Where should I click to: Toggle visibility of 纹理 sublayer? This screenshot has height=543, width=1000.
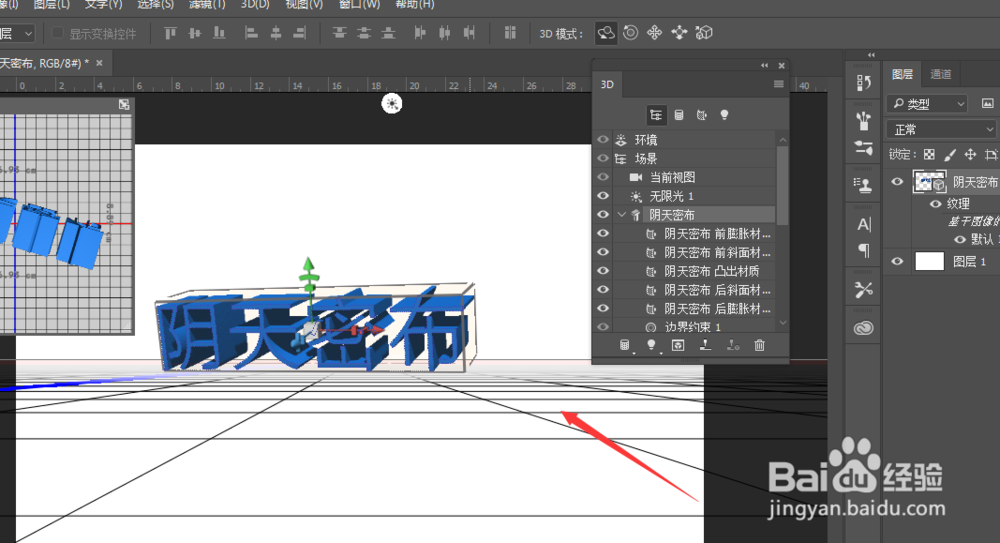[936, 204]
